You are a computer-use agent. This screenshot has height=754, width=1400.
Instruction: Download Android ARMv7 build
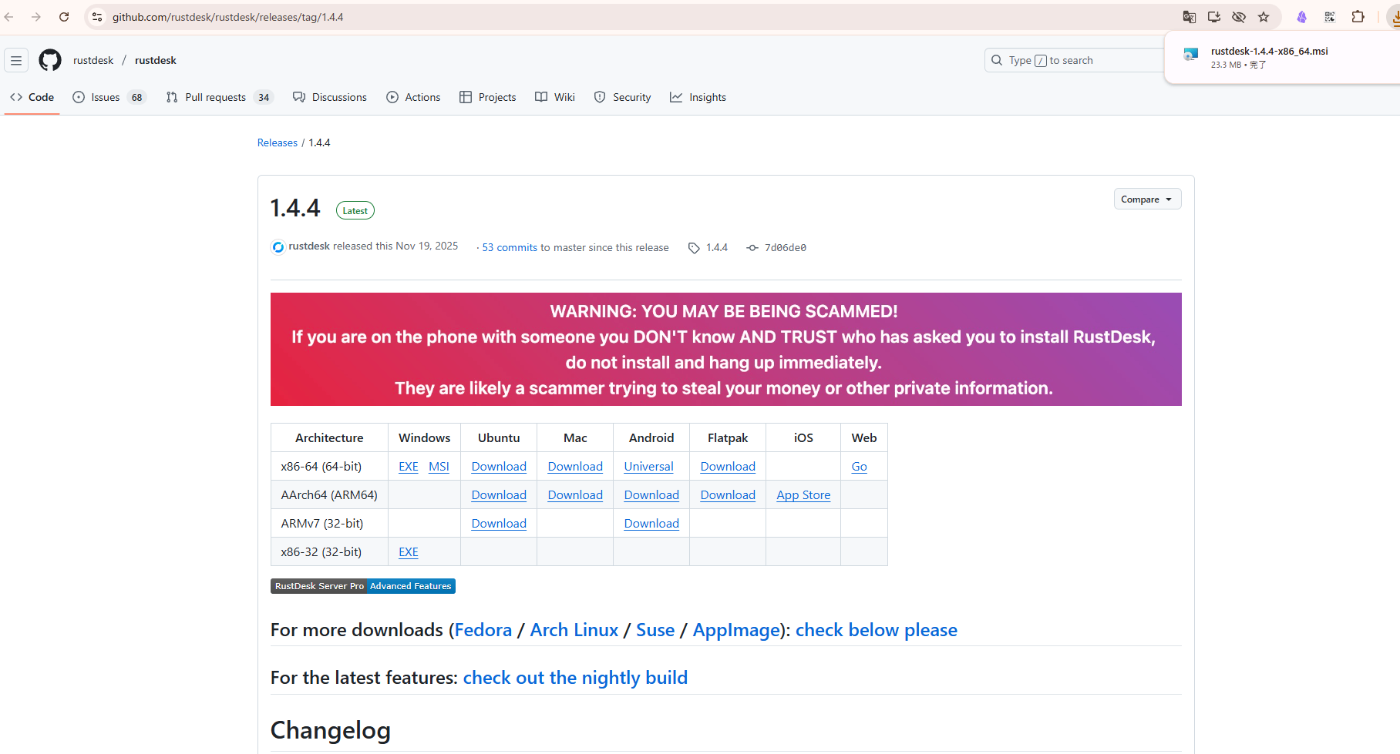coord(651,524)
